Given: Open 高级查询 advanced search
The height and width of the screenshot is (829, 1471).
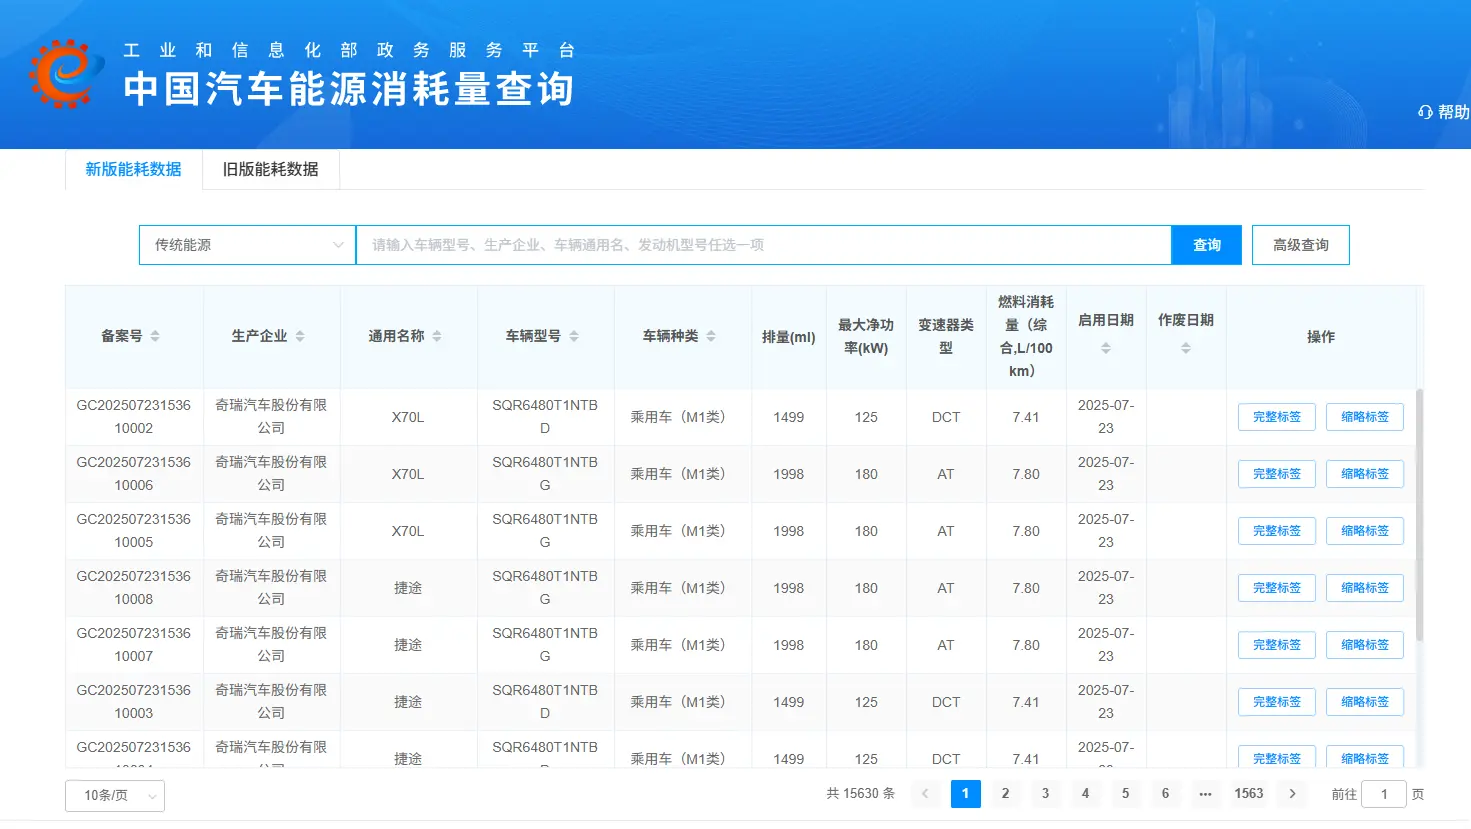Looking at the screenshot, I should tap(1300, 245).
